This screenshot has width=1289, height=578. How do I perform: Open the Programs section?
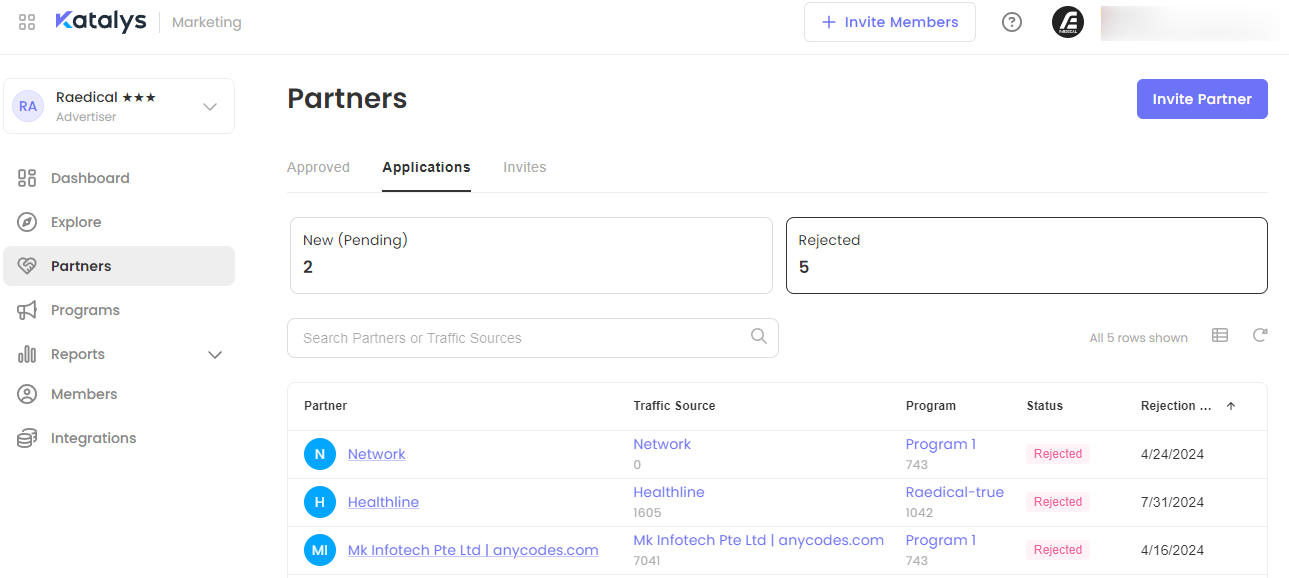pos(85,310)
